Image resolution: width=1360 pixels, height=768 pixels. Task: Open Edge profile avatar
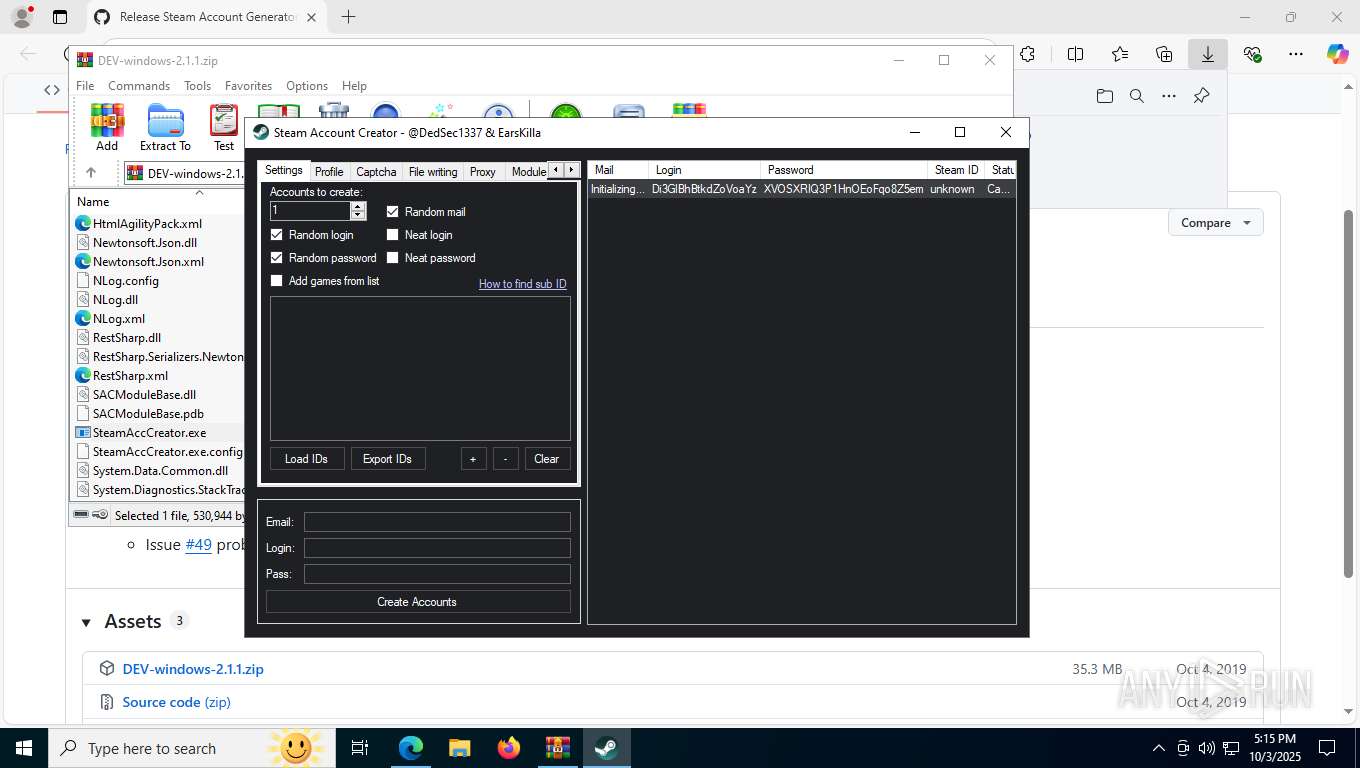tap(22, 17)
